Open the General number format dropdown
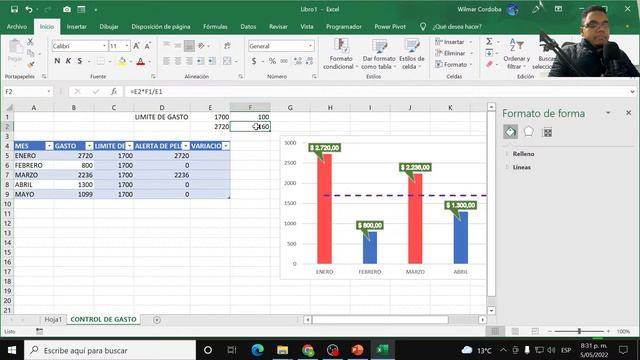640x360 pixels. click(x=310, y=46)
